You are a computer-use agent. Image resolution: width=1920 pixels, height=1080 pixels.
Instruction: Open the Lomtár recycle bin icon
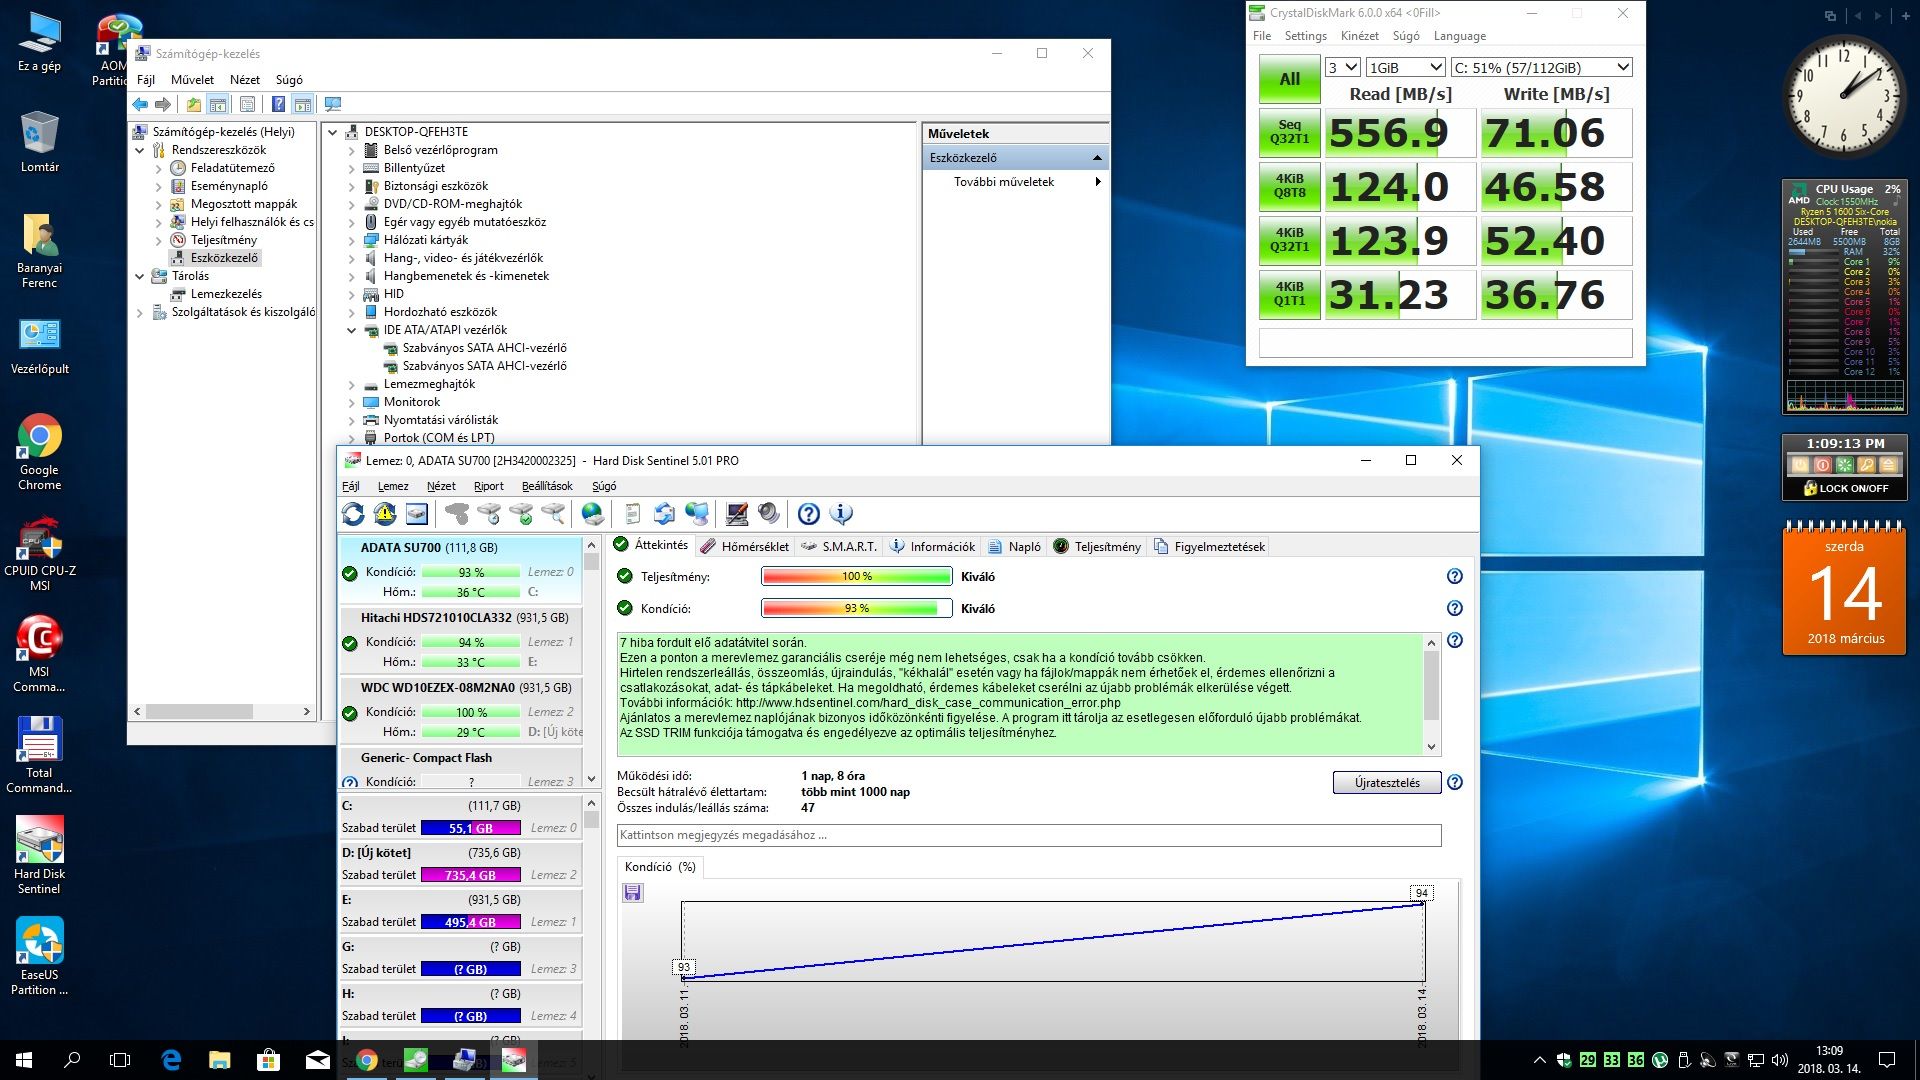coord(39,142)
